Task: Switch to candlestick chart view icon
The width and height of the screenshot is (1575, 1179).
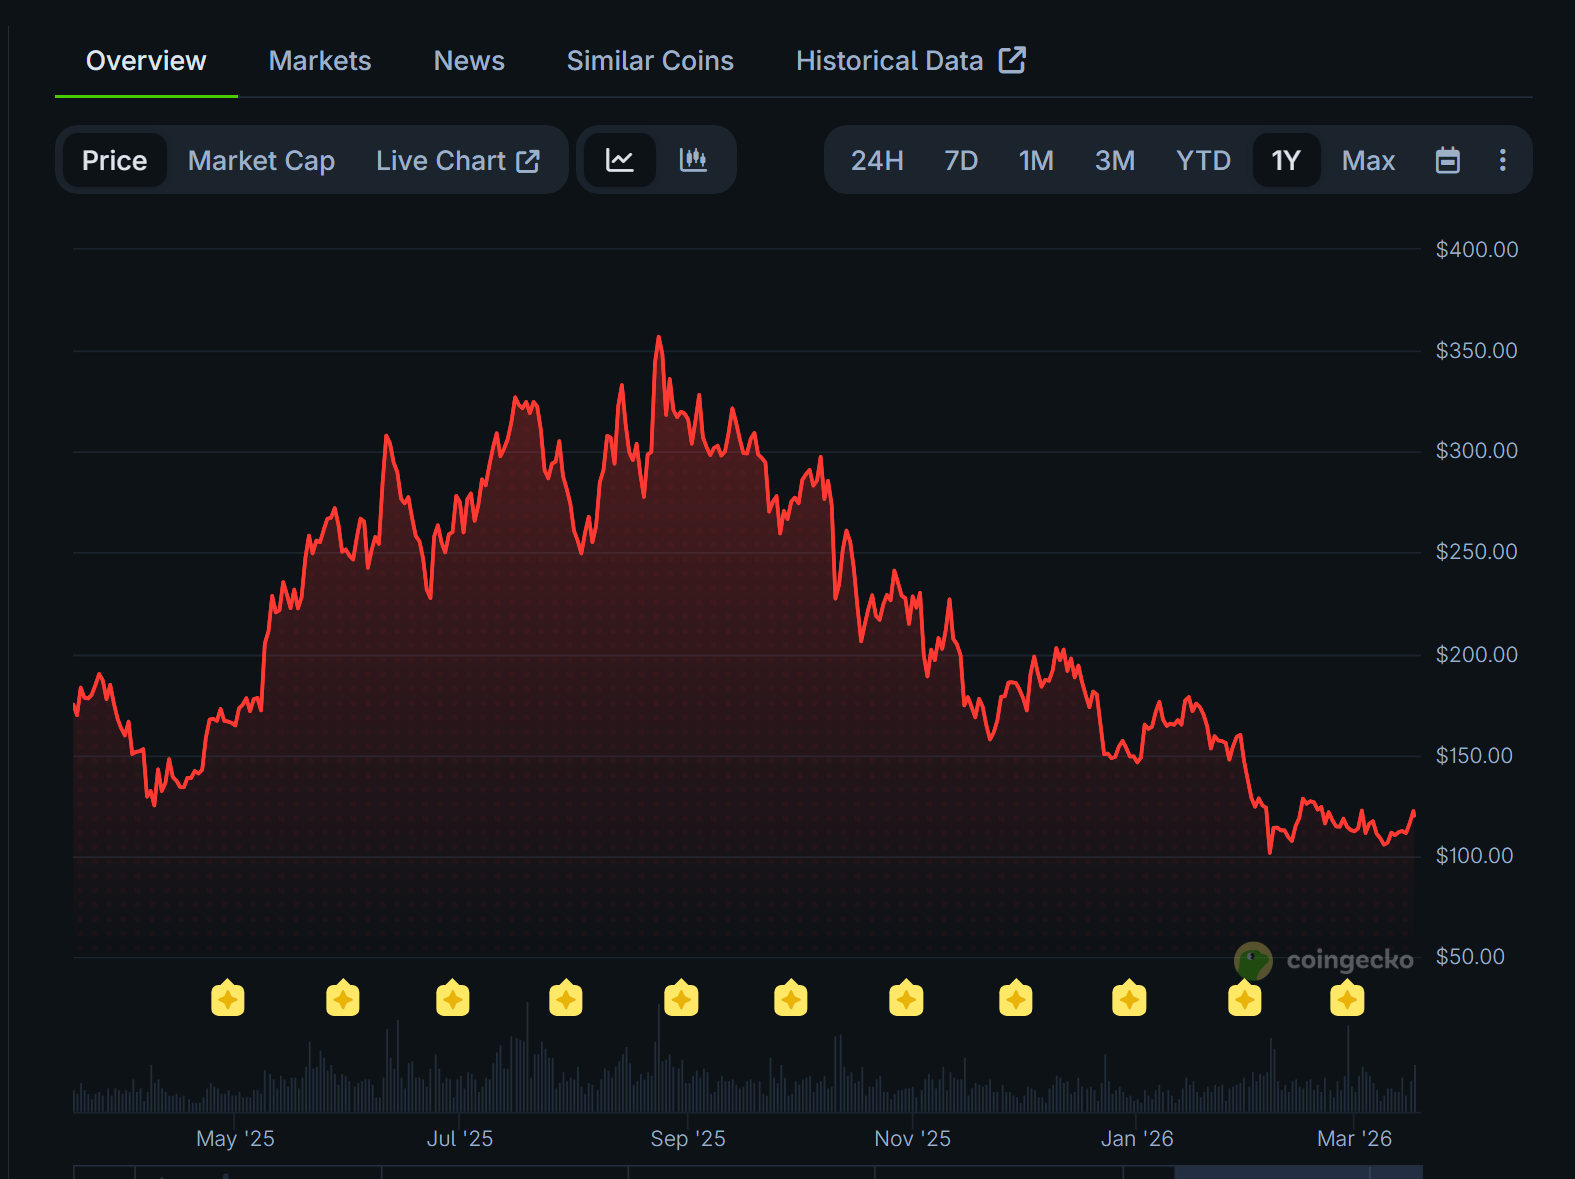Action: [693, 160]
